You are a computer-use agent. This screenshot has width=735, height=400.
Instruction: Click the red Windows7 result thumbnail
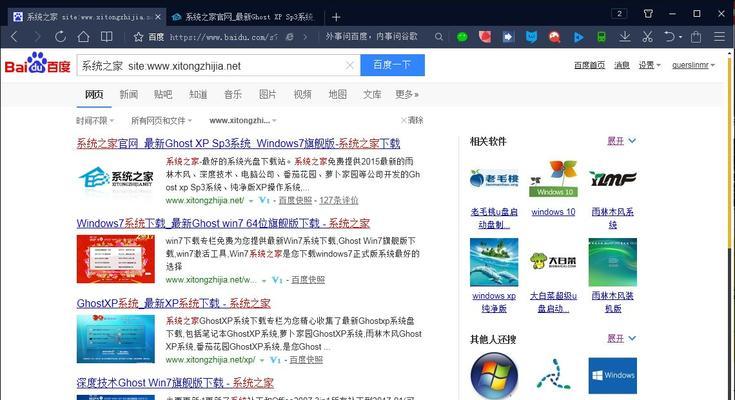click(115, 259)
